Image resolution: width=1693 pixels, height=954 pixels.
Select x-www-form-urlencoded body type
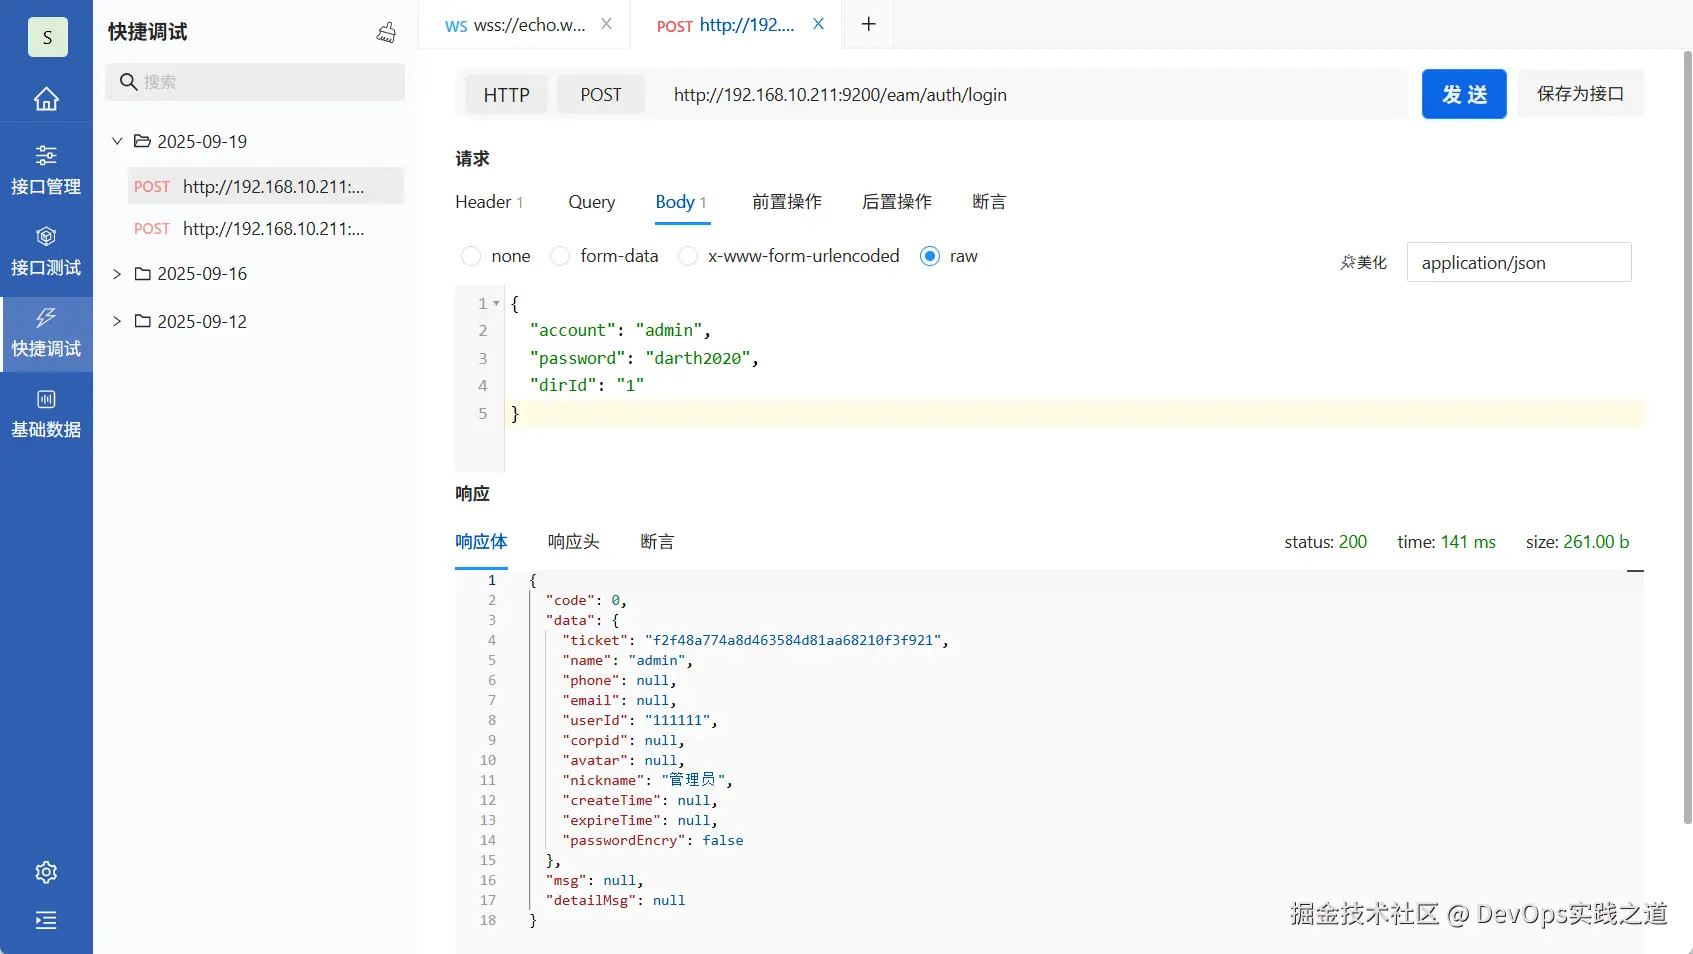(x=688, y=256)
